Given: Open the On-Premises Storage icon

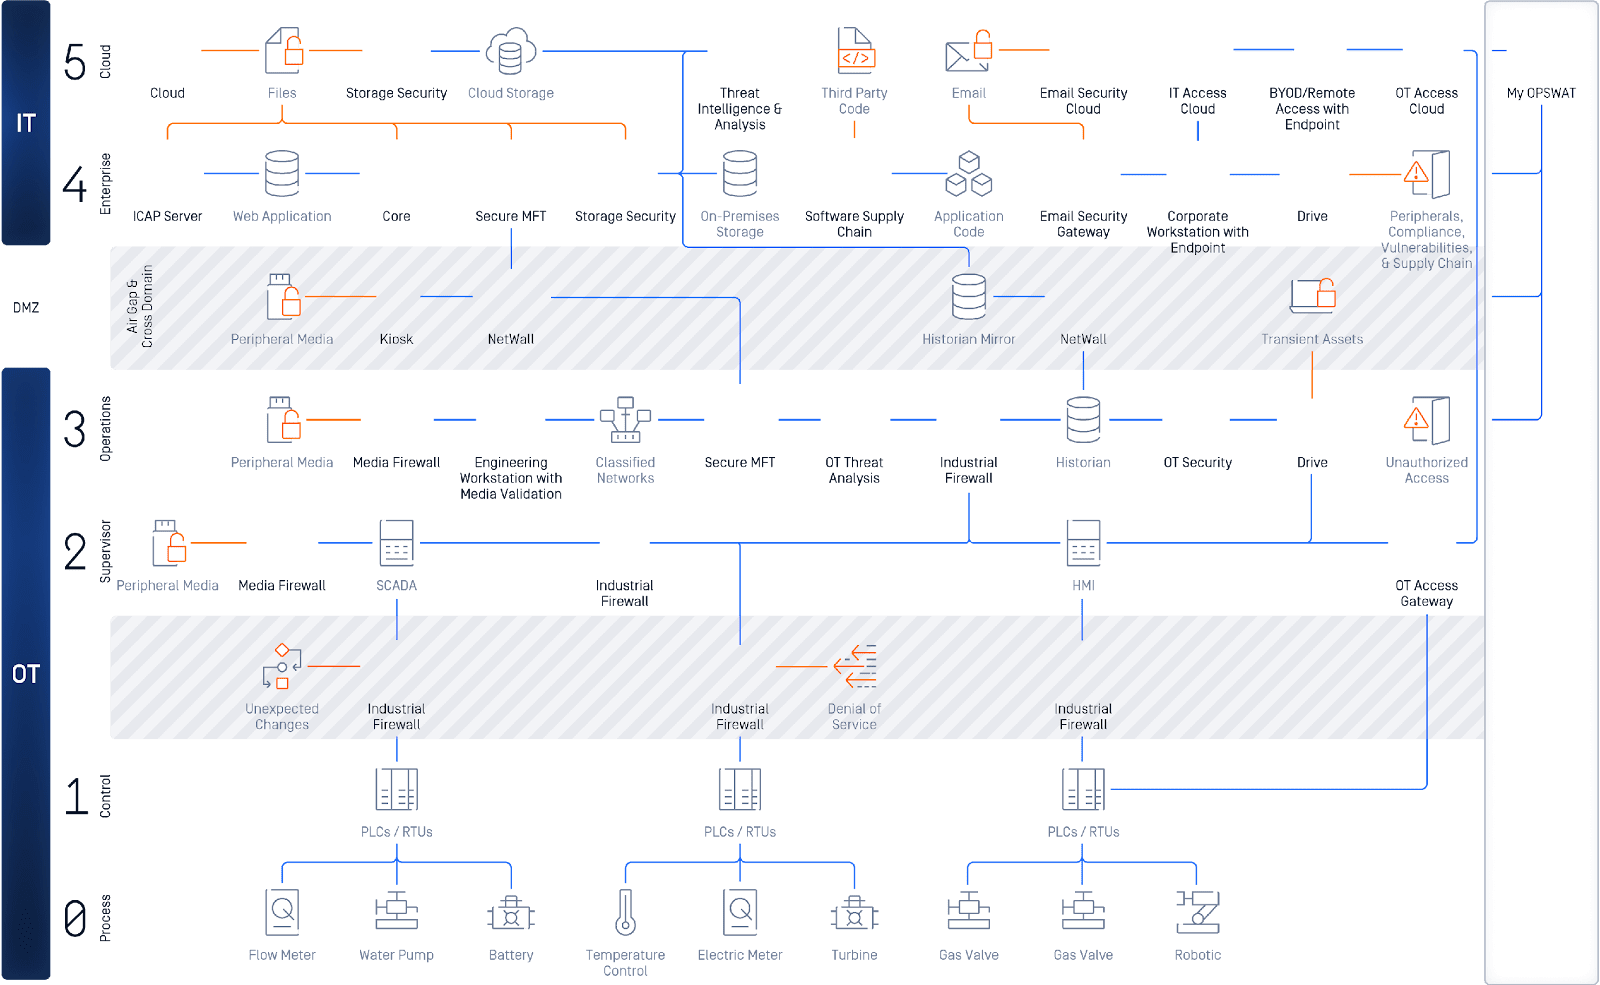Looking at the screenshot, I should (740, 174).
